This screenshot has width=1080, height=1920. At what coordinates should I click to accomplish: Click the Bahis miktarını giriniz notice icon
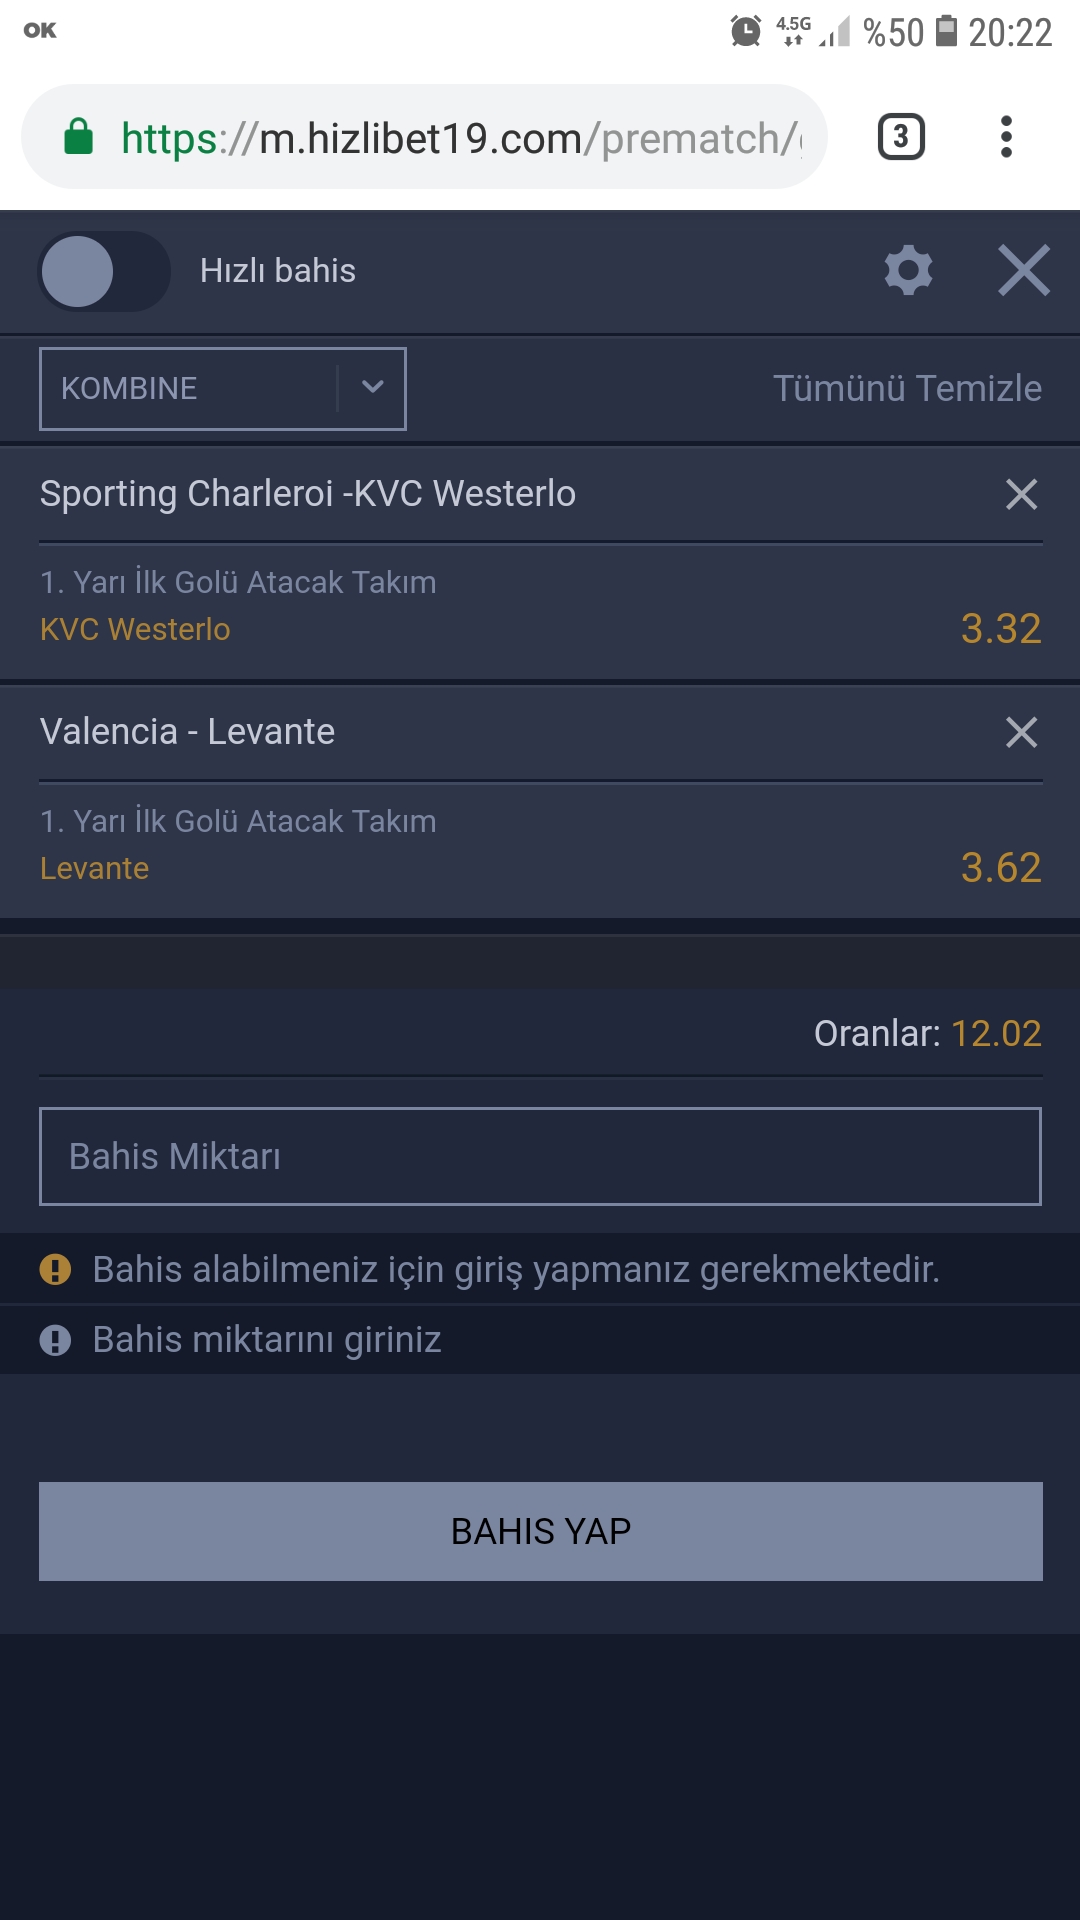click(x=55, y=1339)
